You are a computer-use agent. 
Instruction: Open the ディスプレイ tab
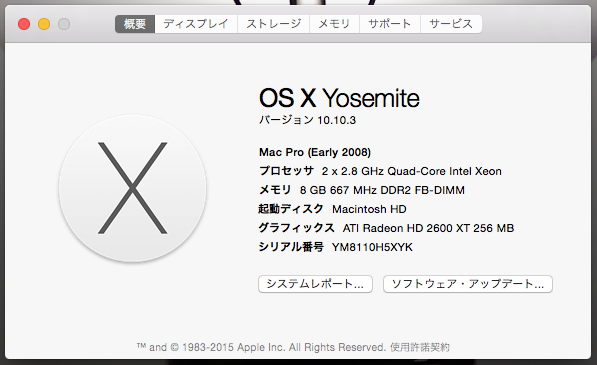(x=196, y=24)
